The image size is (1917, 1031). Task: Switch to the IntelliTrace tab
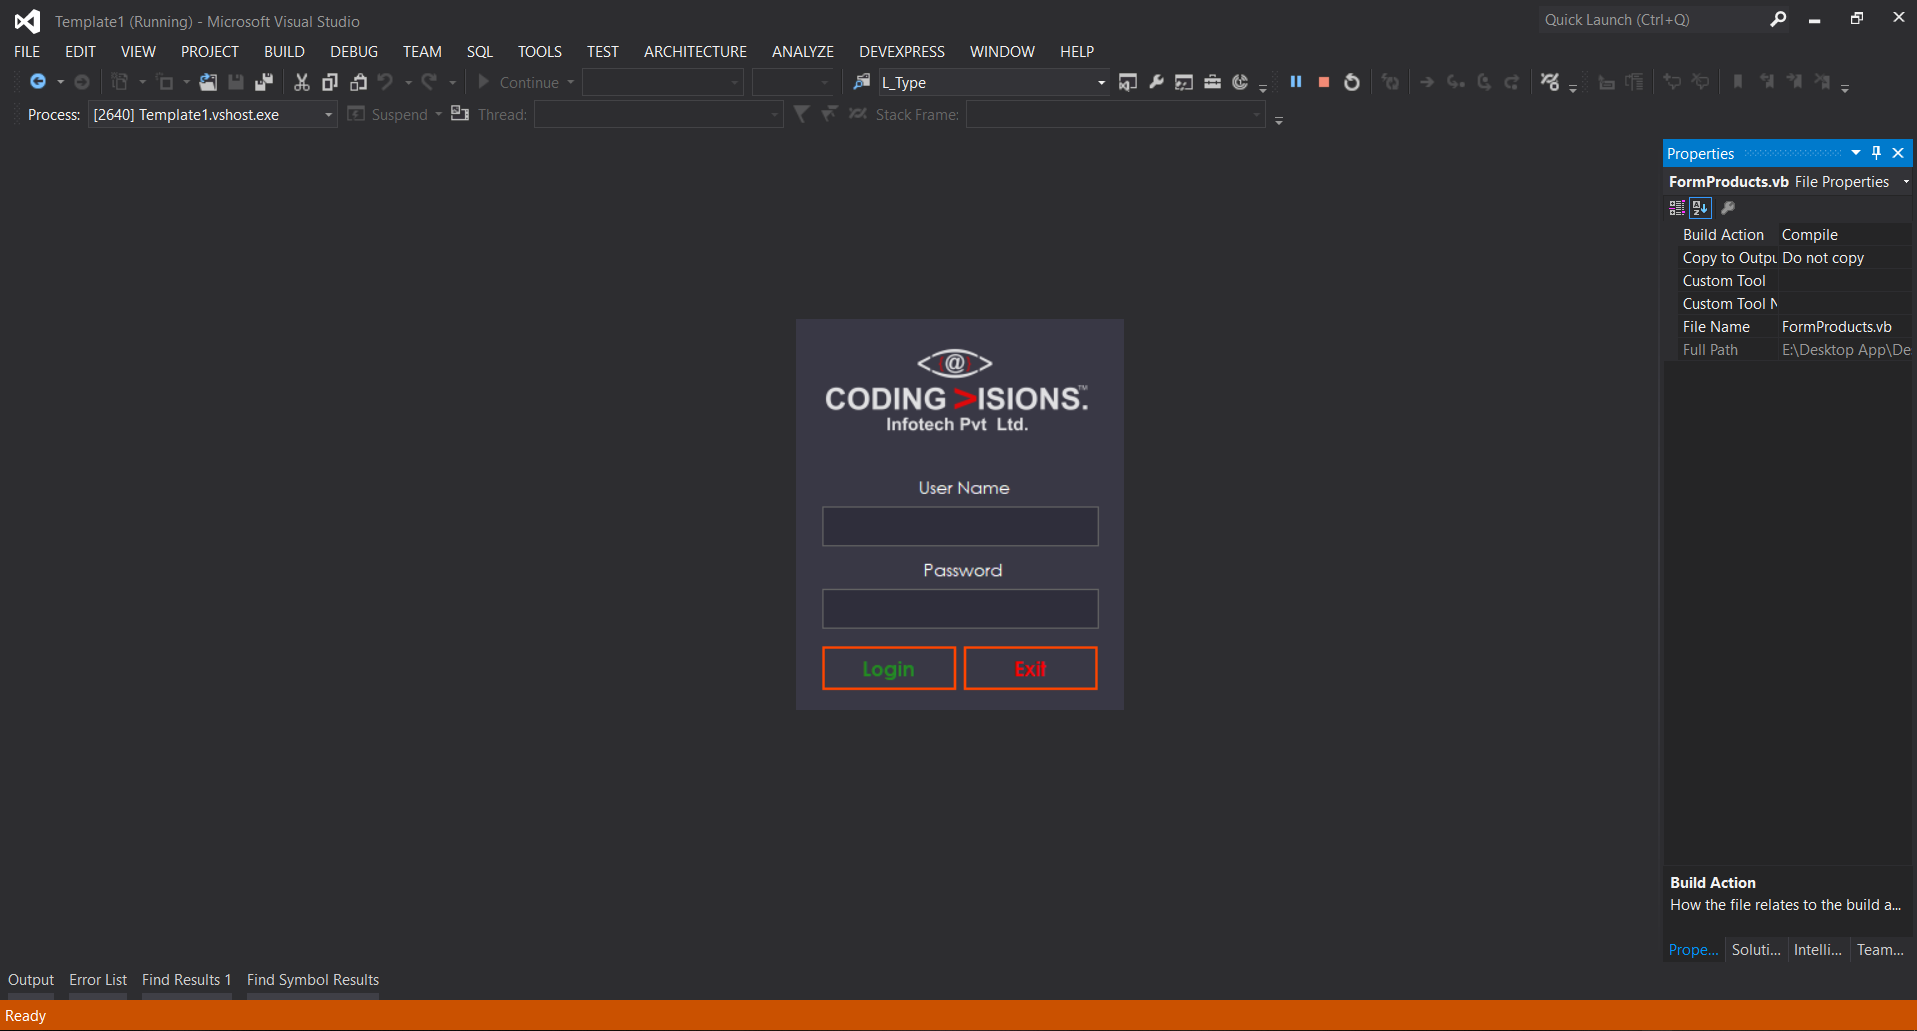[1818, 950]
